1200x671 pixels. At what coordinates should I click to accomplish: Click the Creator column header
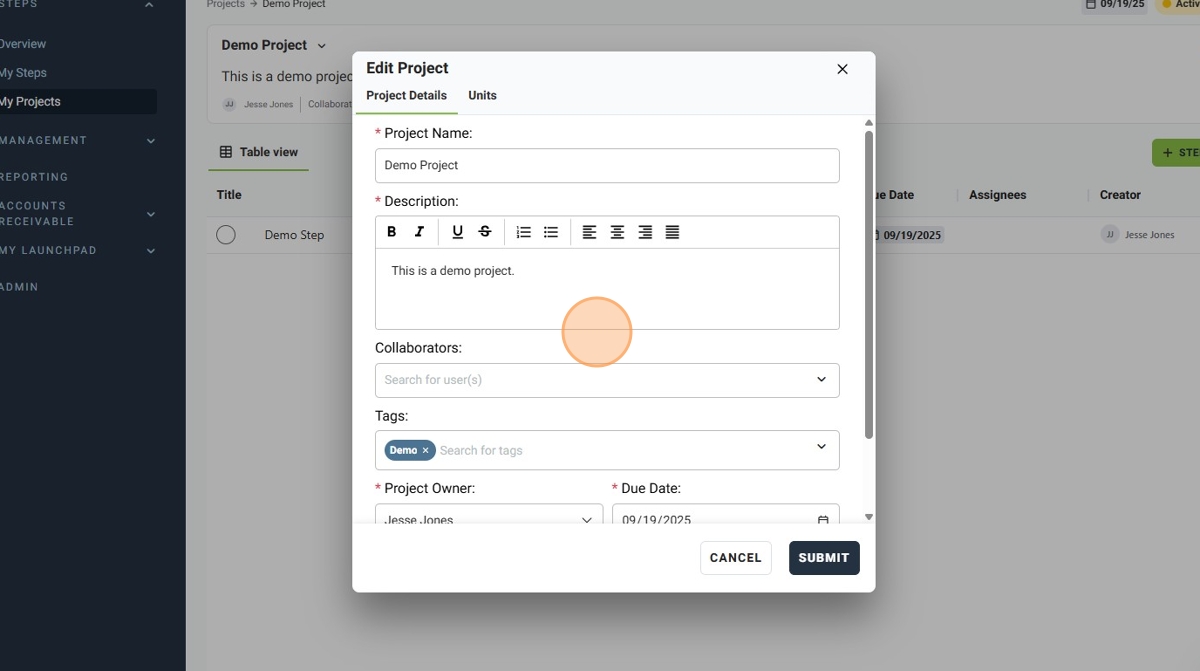tap(1120, 195)
